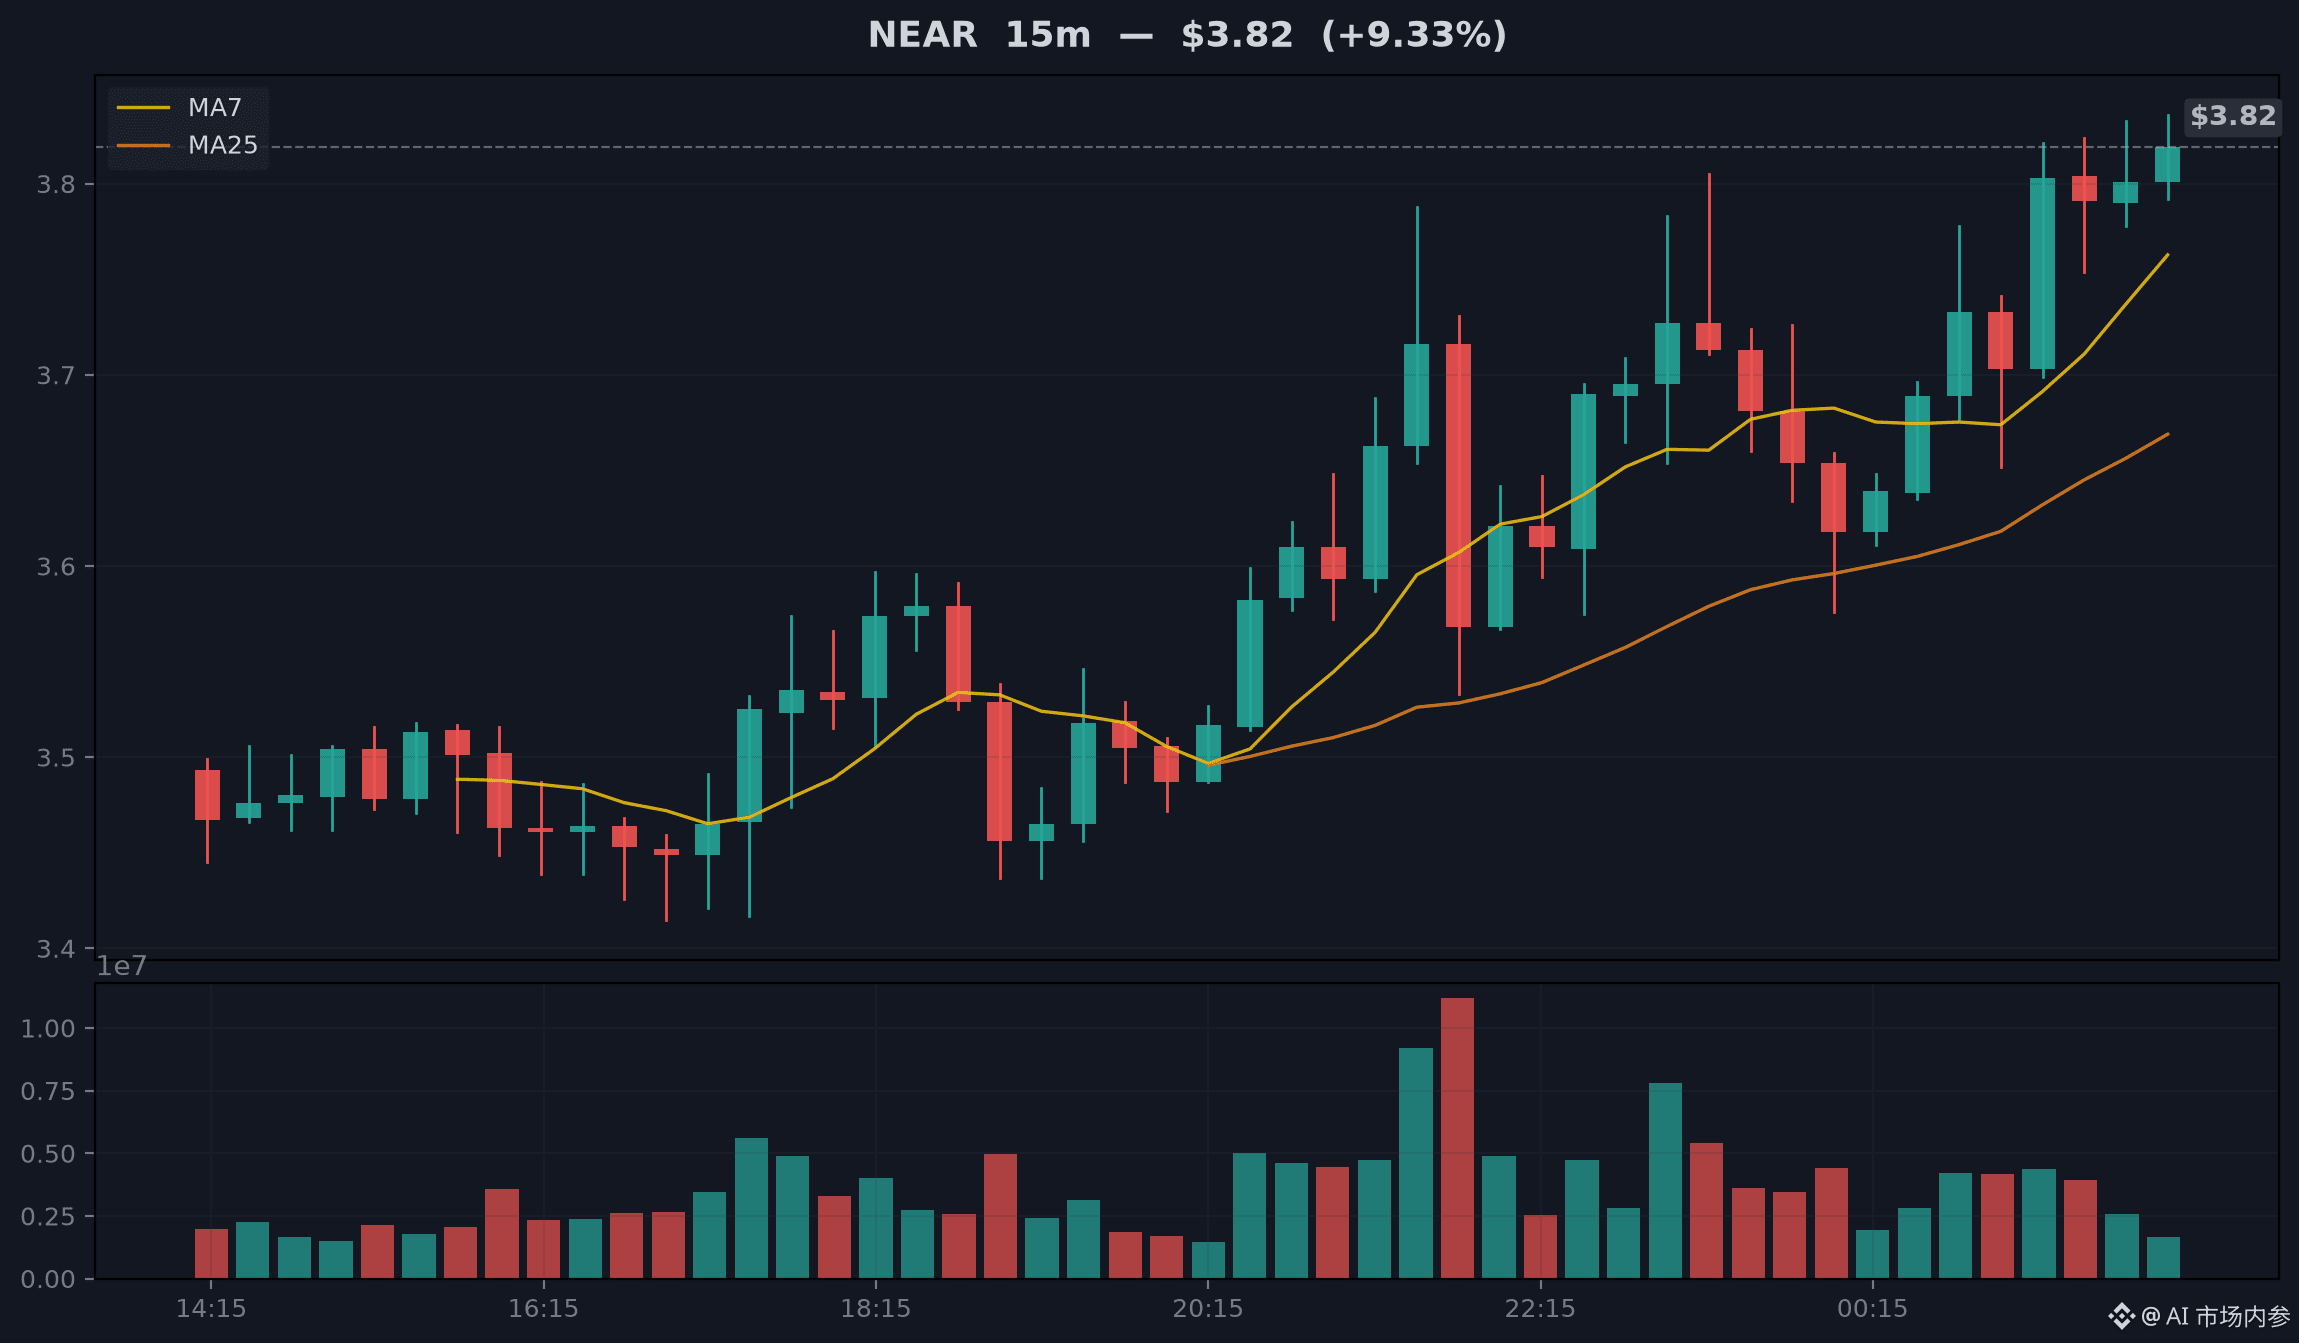This screenshot has height=1343, width=2299.
Task: Click the 3.8 price axis label
Action: 56,184
